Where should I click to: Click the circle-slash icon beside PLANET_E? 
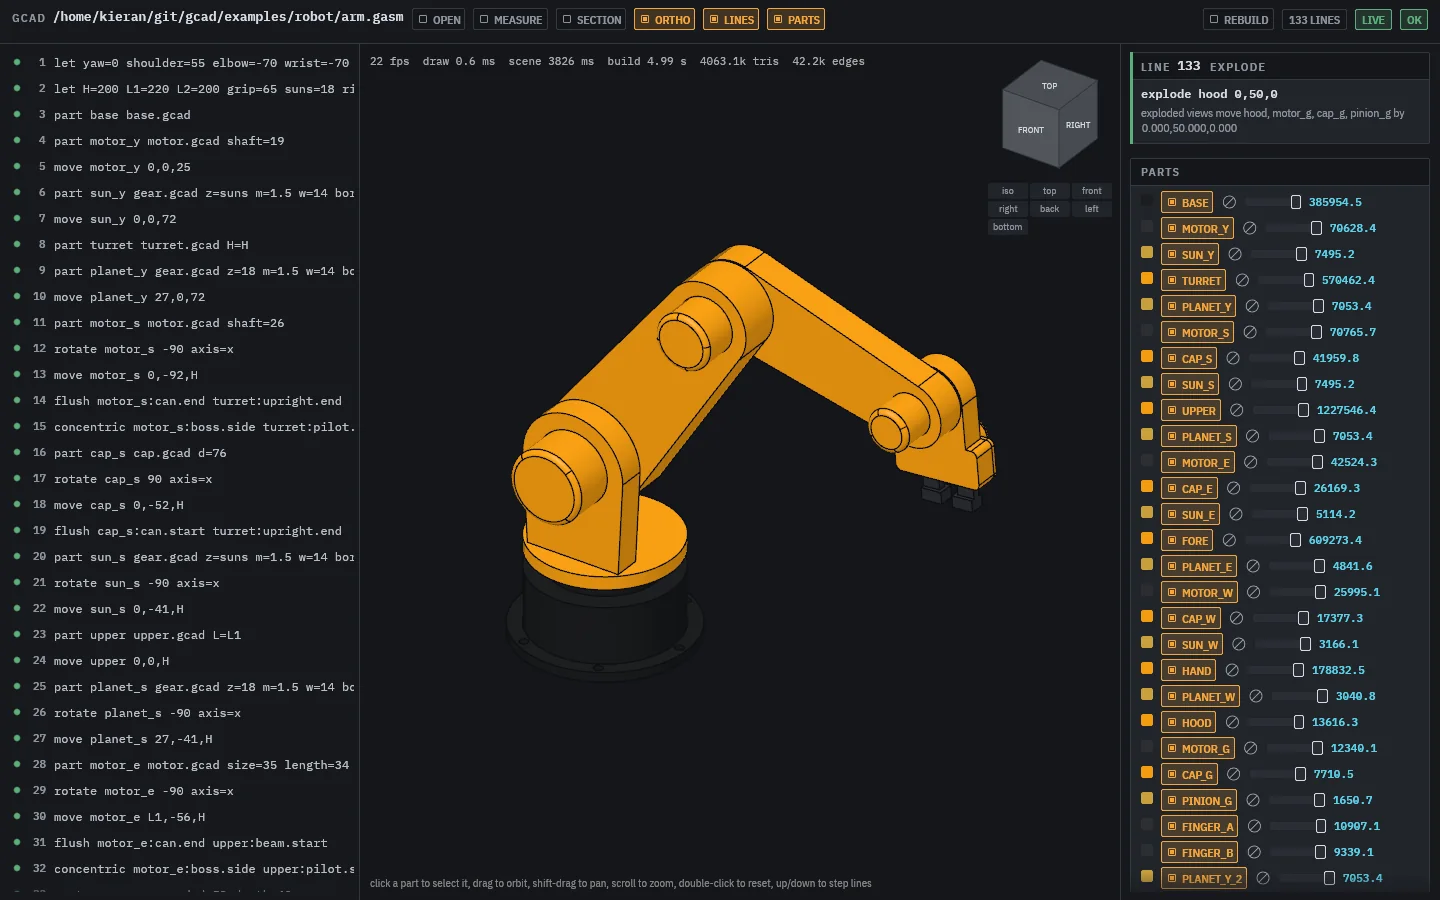(1253, 566)
